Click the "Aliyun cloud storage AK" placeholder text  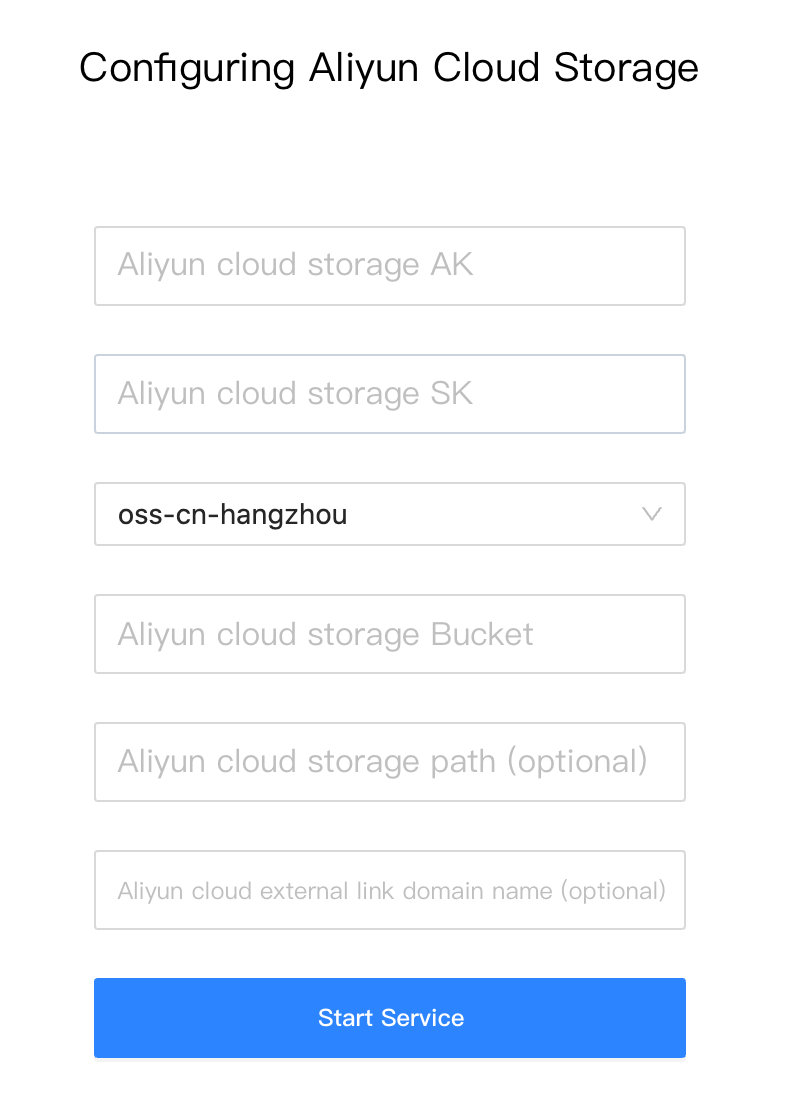tap(295, 265)
